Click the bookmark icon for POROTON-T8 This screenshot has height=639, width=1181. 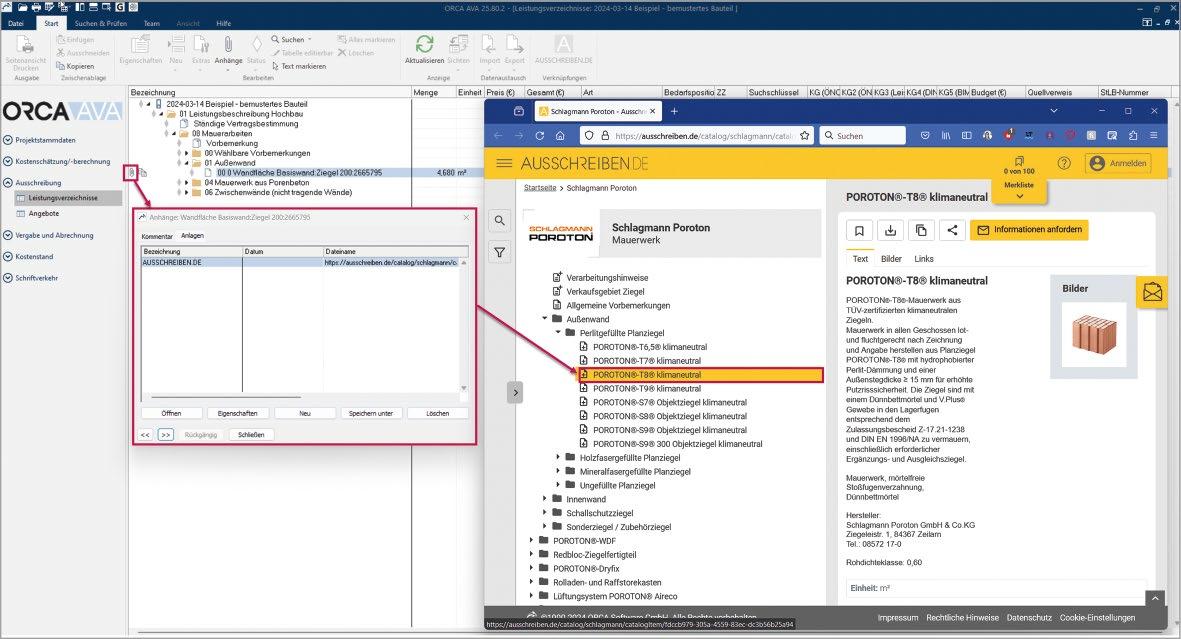[859, 231]
